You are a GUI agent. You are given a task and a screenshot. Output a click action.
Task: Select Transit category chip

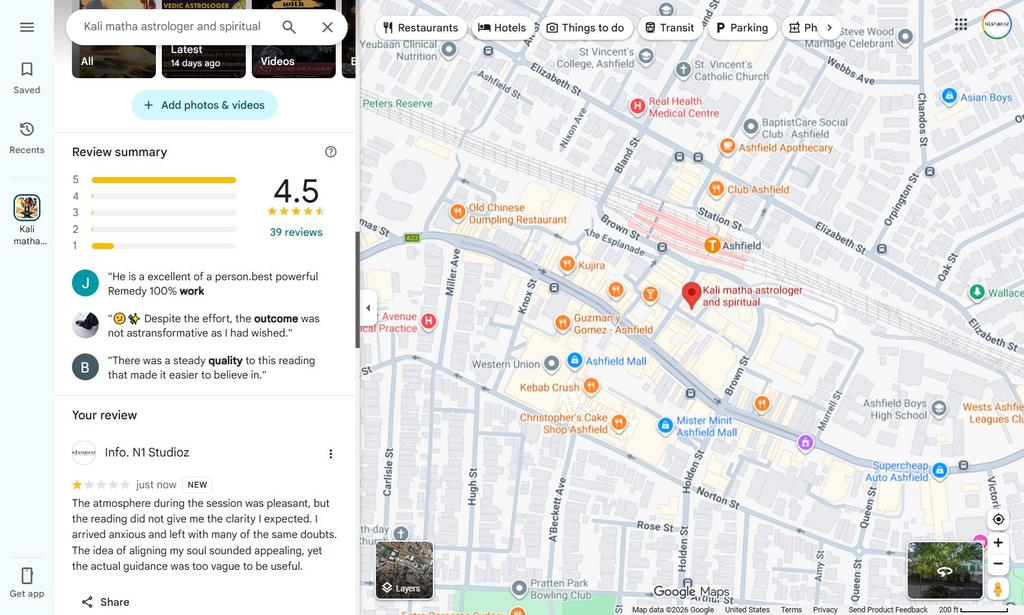[x=669, y=27]
